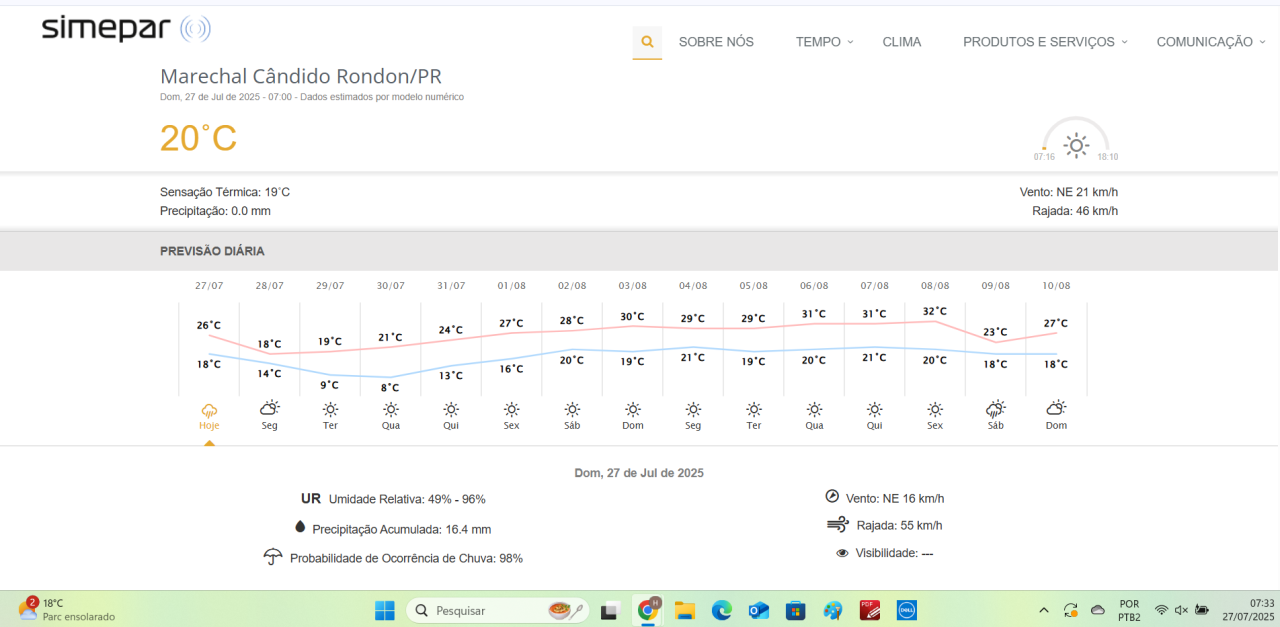Show hidden system tray icons
Viewport: 1280px width, 627px height.
click(x=1044, y=610)
